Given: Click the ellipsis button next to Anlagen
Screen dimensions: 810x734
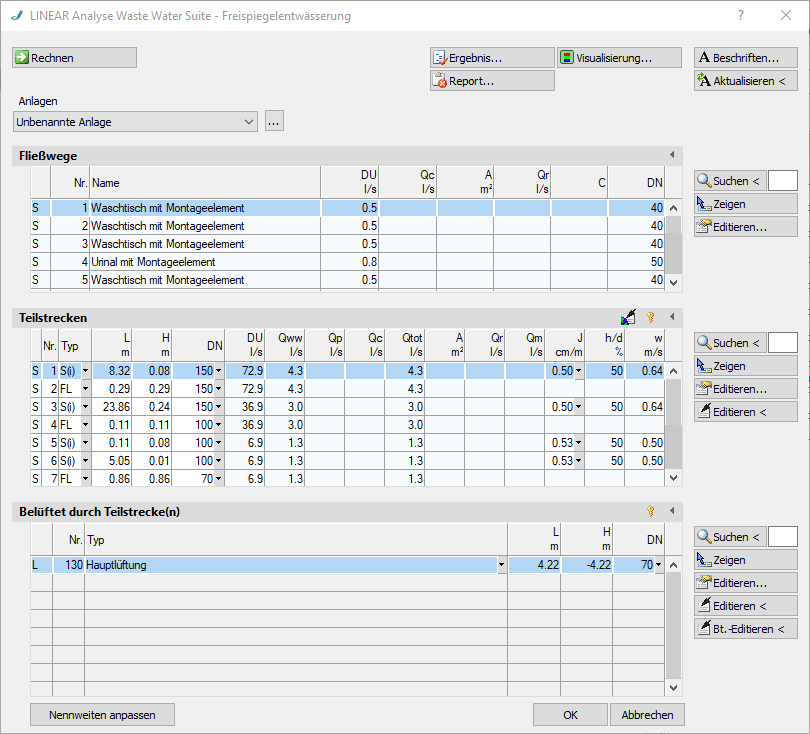Looking at the screenshot, I should pos(274,121).
